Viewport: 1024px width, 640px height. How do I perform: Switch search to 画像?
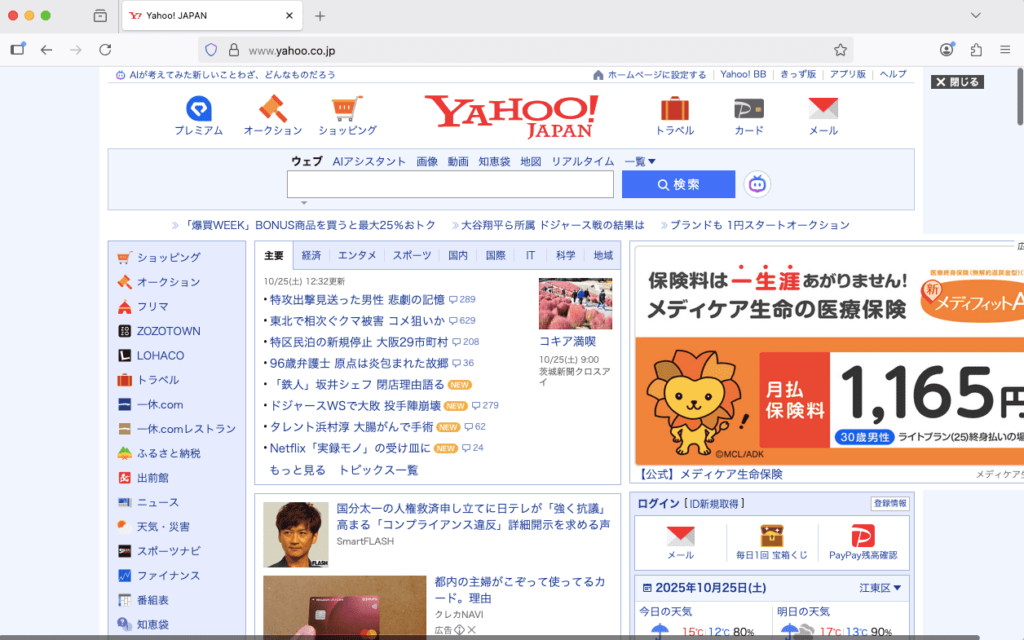pyautogui.click(x=427, y=161)
